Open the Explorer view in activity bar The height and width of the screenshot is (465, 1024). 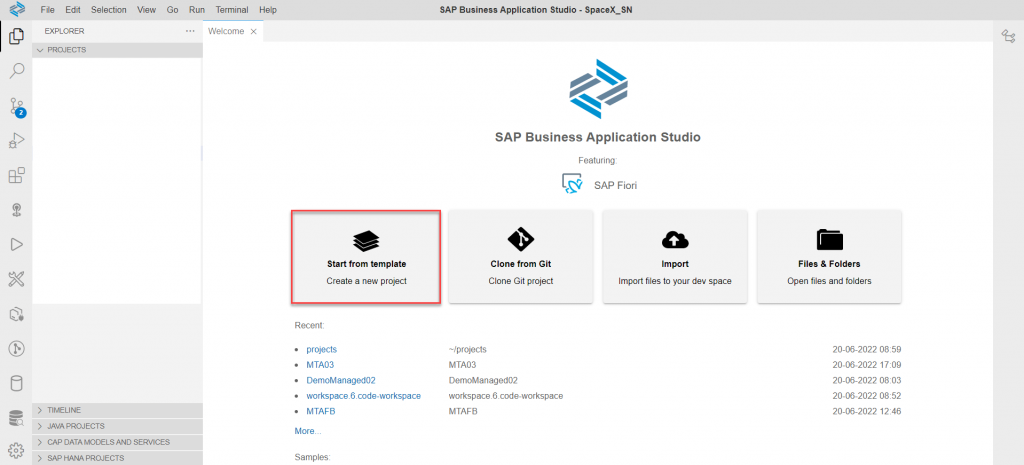(16, 37)
